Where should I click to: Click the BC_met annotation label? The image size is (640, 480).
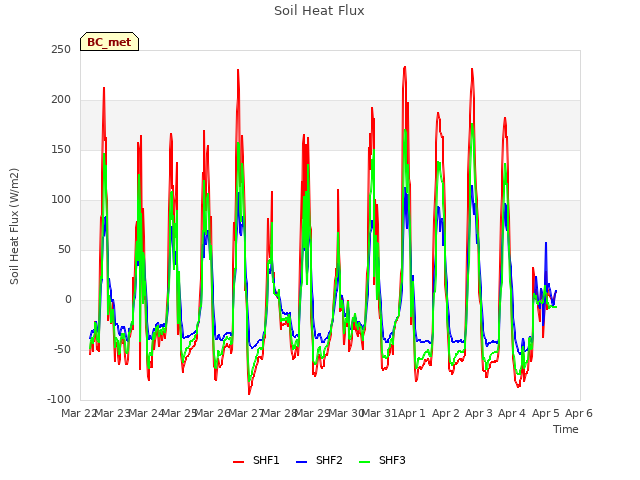[x=109, y=42]
